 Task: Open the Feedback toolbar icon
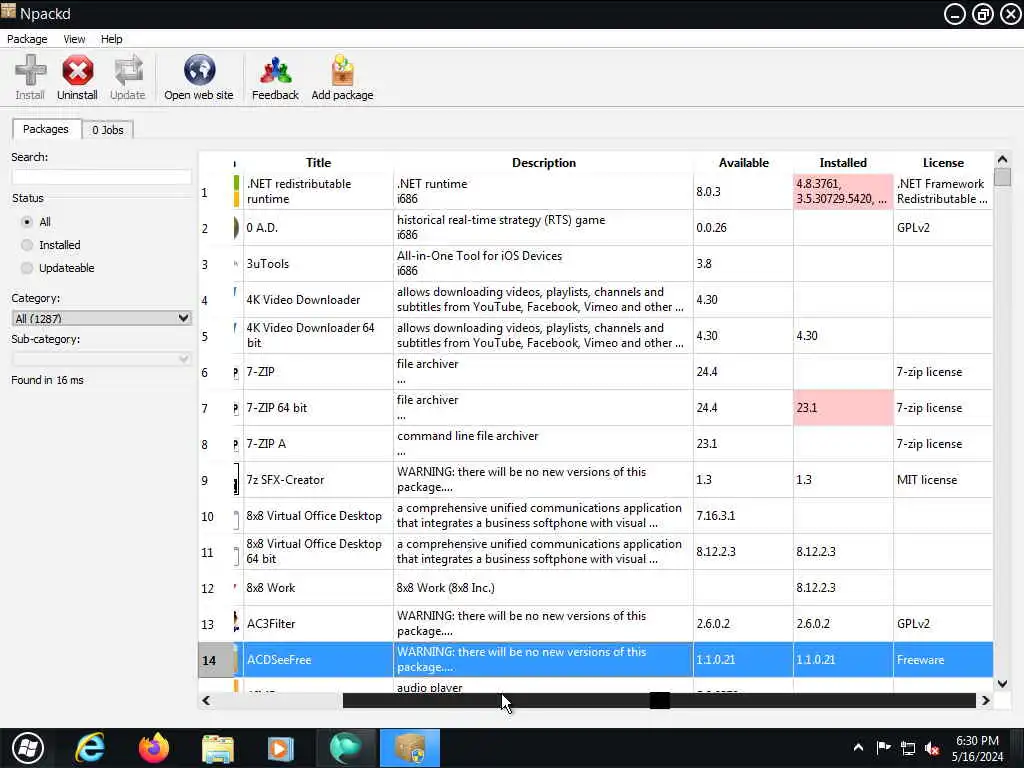pos(276,71)
